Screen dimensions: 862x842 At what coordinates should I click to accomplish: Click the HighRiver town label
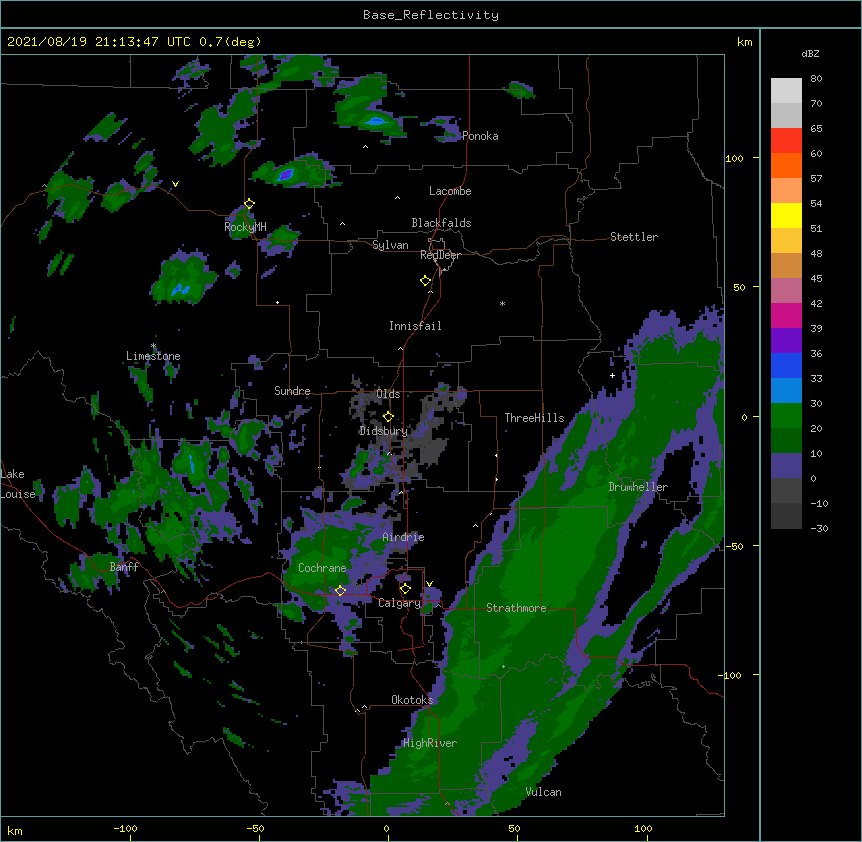[430, 743]
